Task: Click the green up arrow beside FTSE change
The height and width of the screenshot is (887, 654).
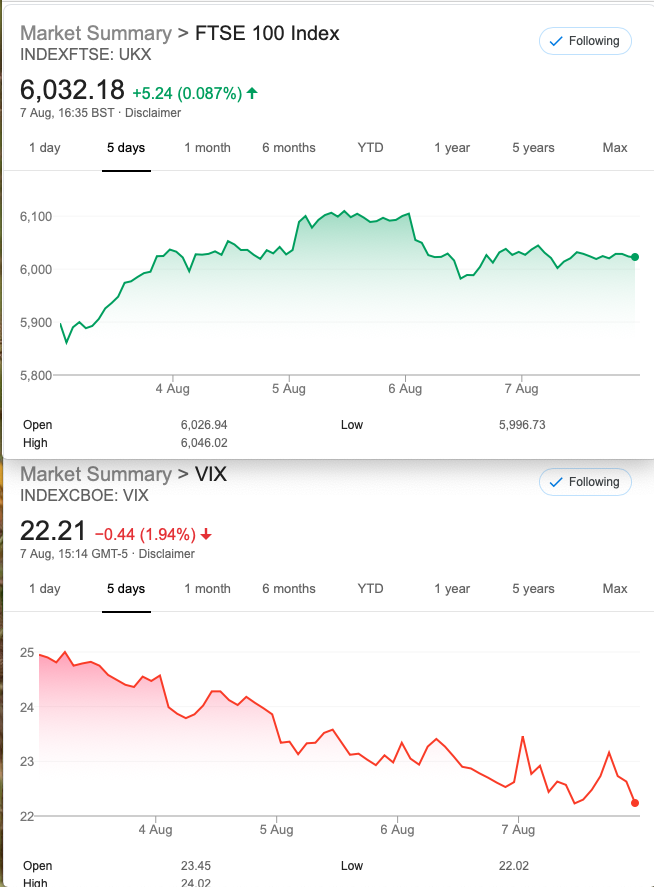Action: 252,93
